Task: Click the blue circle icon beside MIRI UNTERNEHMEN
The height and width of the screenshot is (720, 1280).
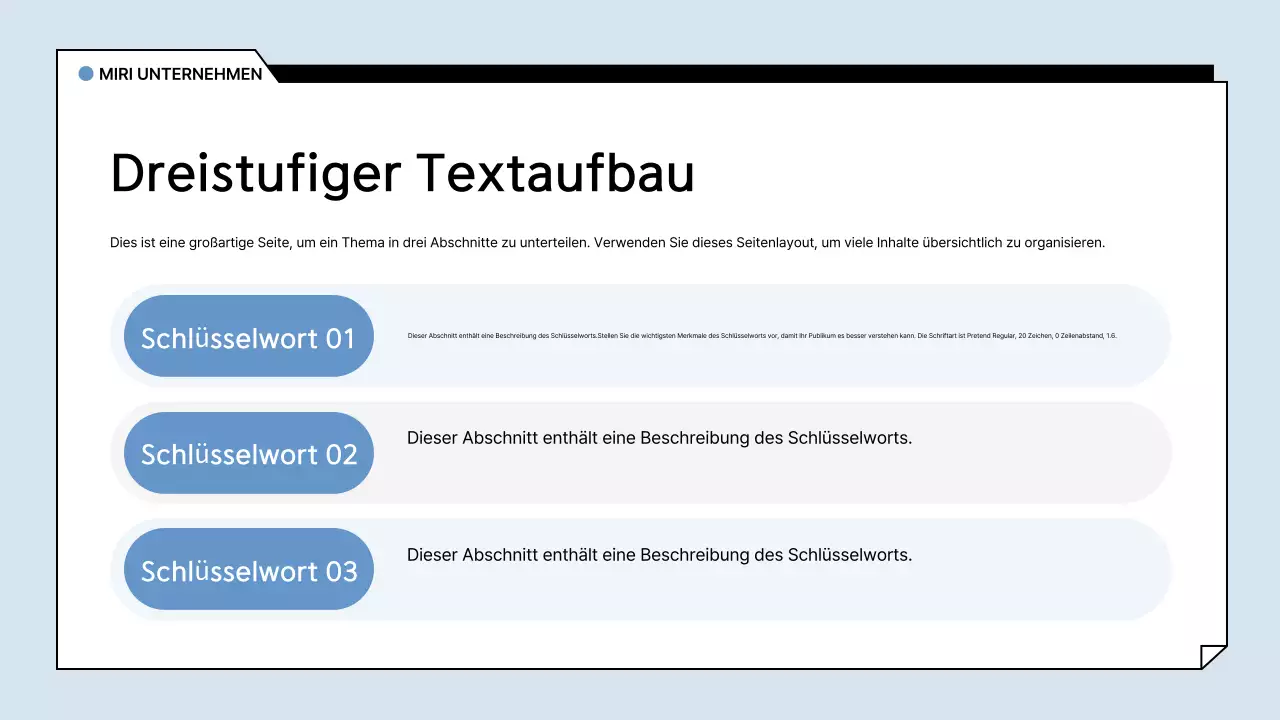Action: (86, 73)
